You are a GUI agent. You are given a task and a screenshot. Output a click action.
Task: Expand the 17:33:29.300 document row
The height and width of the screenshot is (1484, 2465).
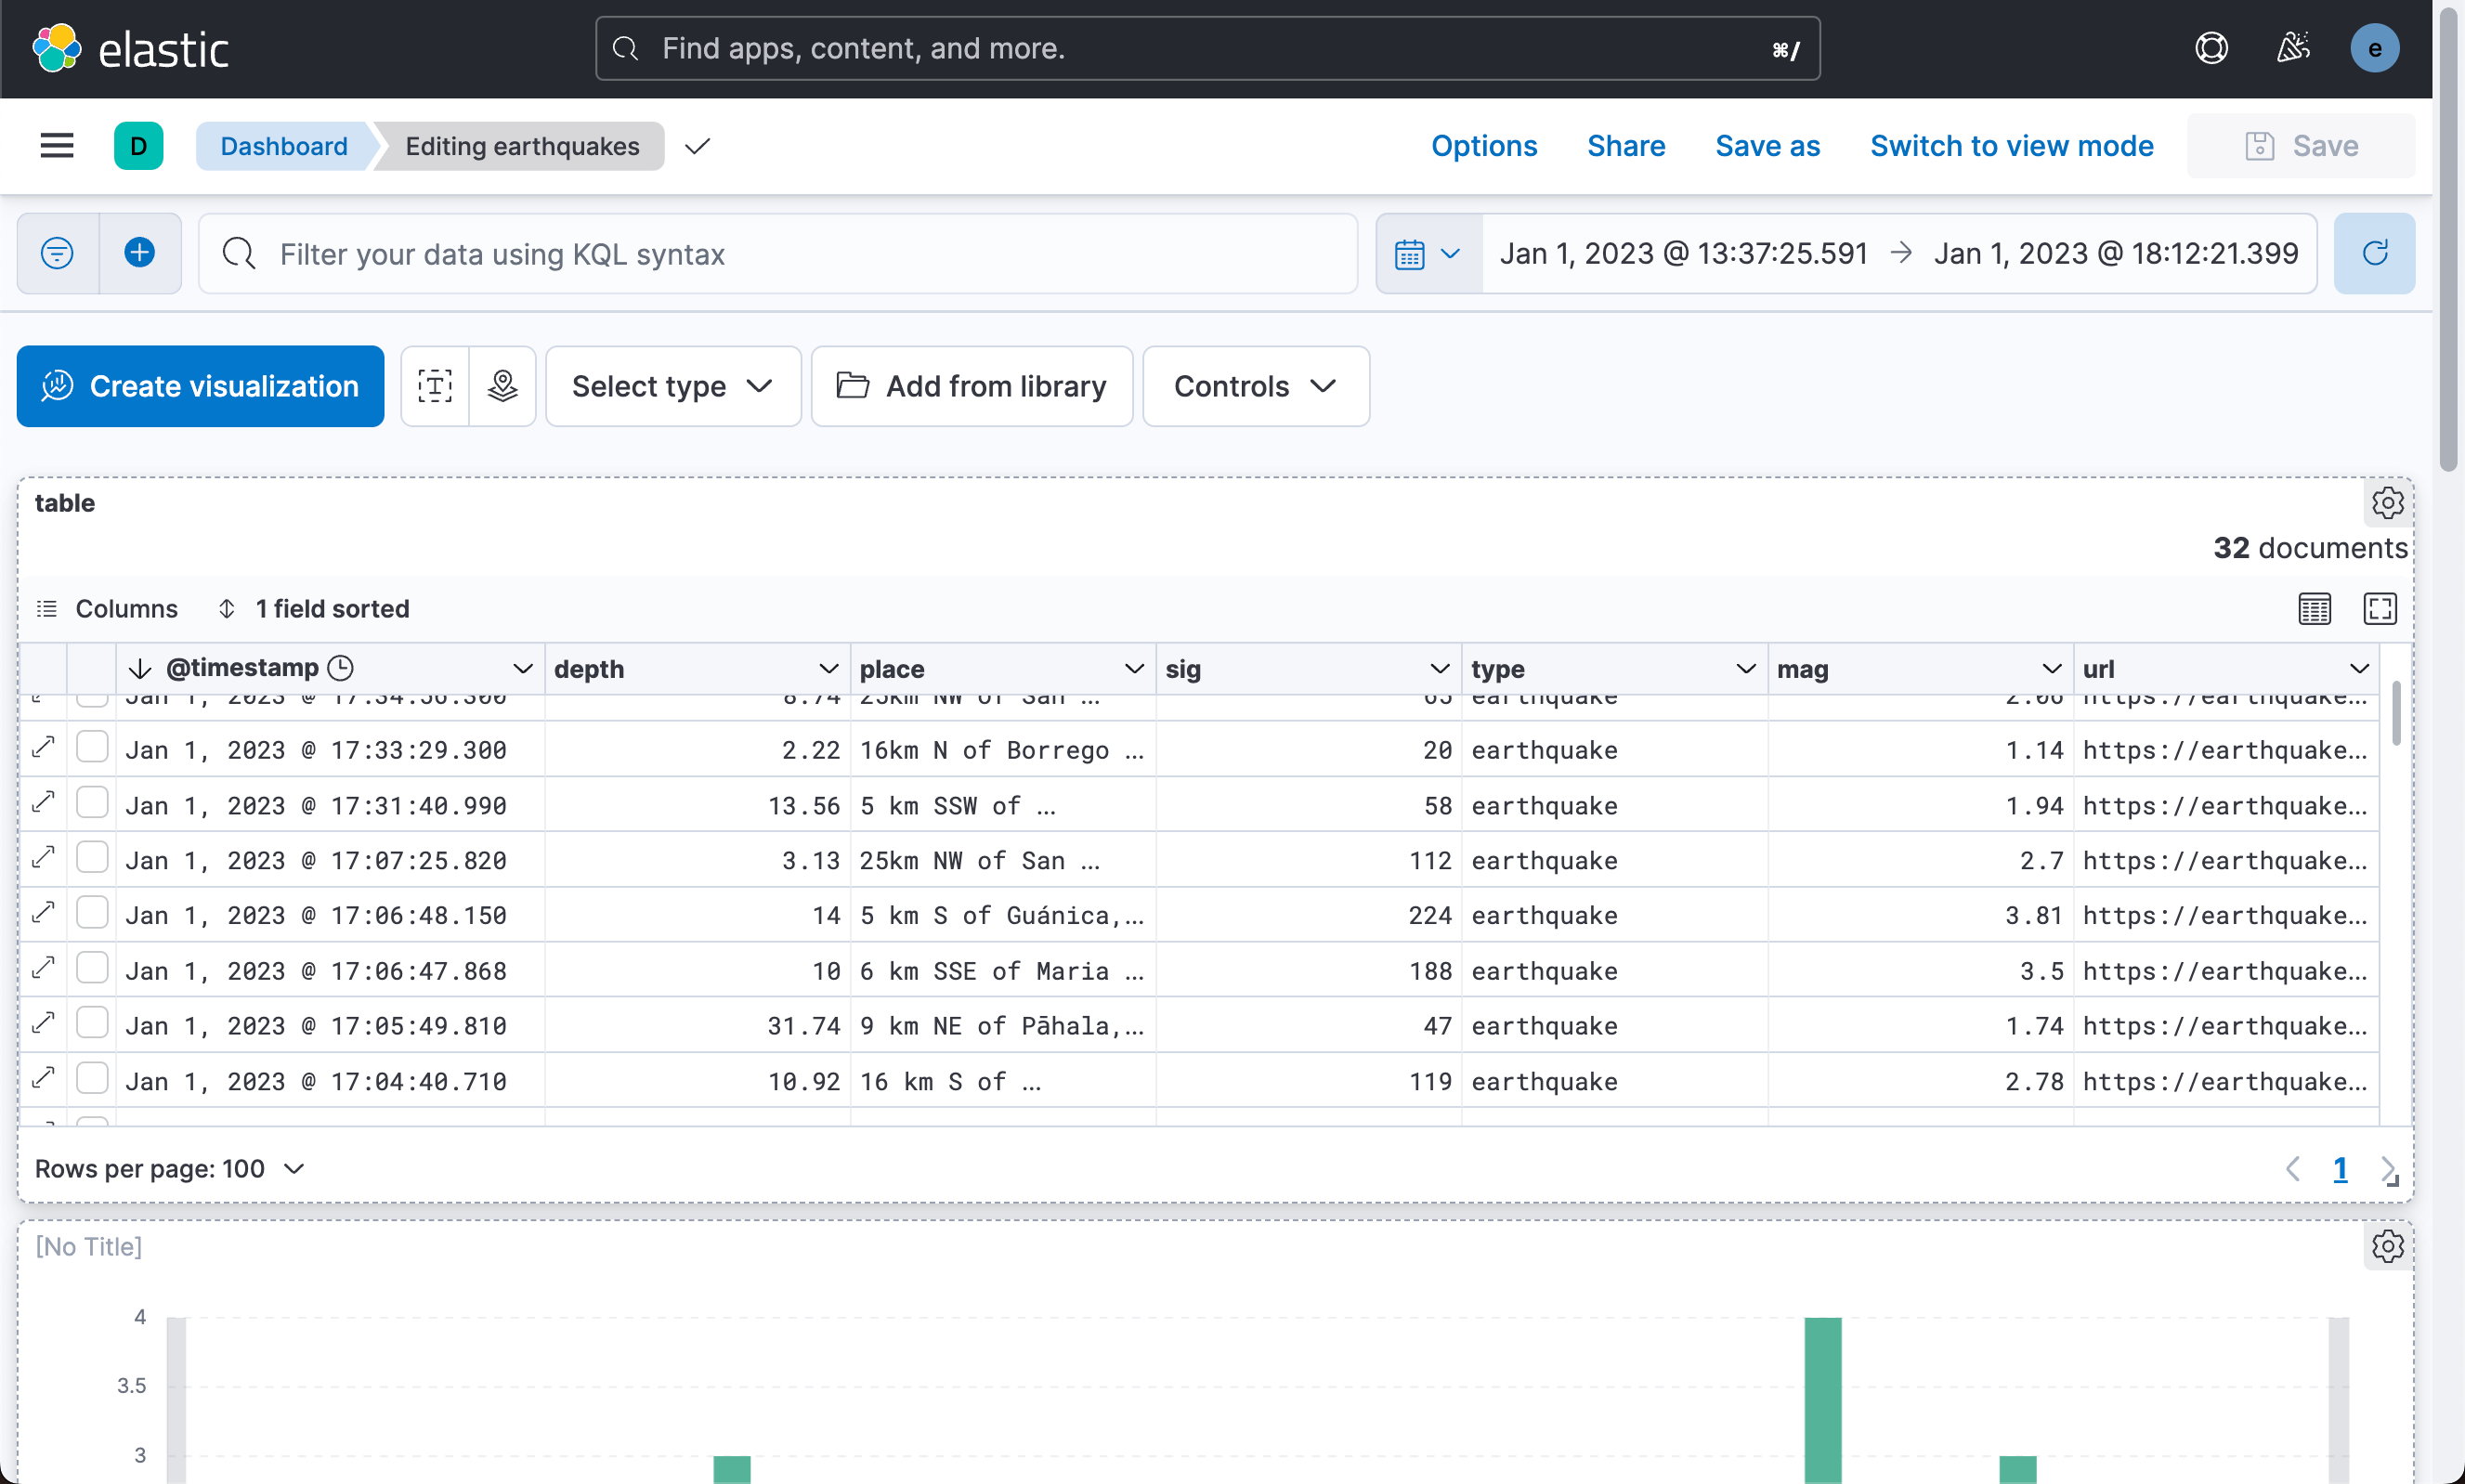click(x=43, y=748)
